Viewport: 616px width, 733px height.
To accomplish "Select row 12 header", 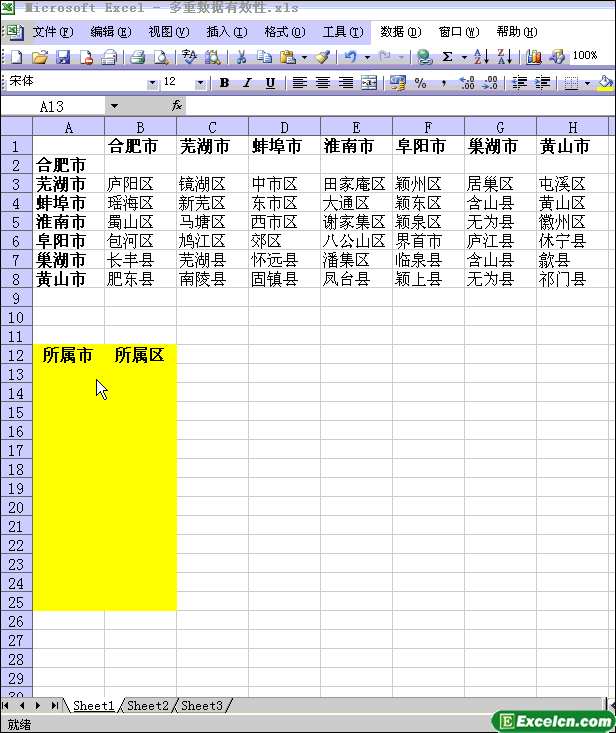I will pos(16,355).
